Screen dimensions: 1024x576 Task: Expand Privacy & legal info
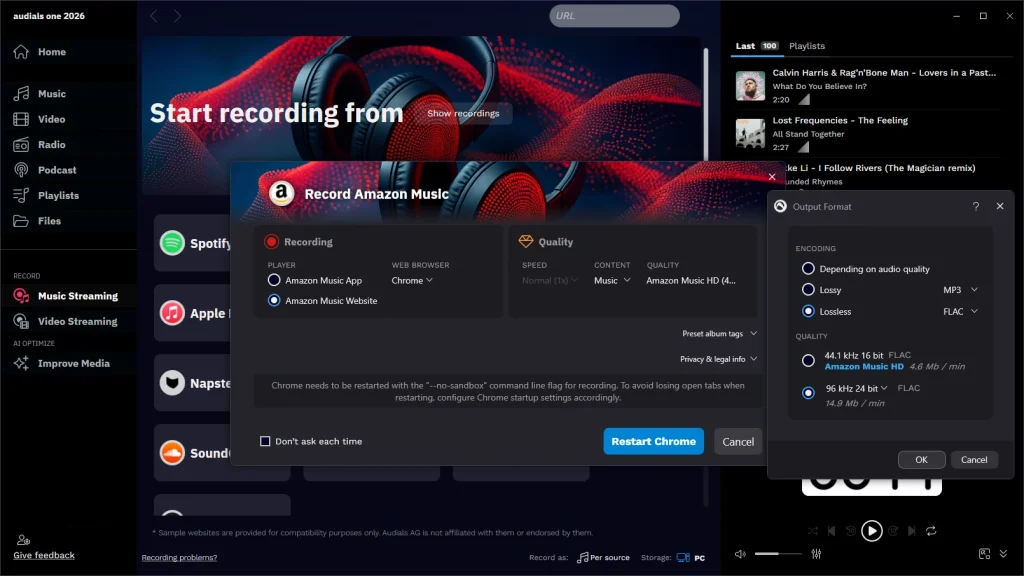click(718, 359)
